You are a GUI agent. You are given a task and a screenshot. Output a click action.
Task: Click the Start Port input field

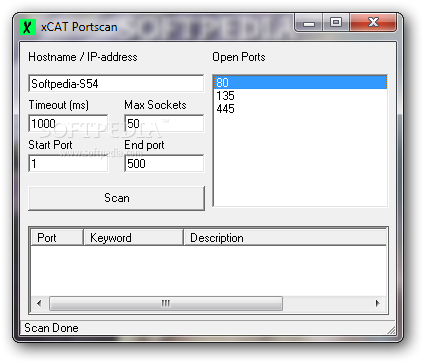coord(68,163)
